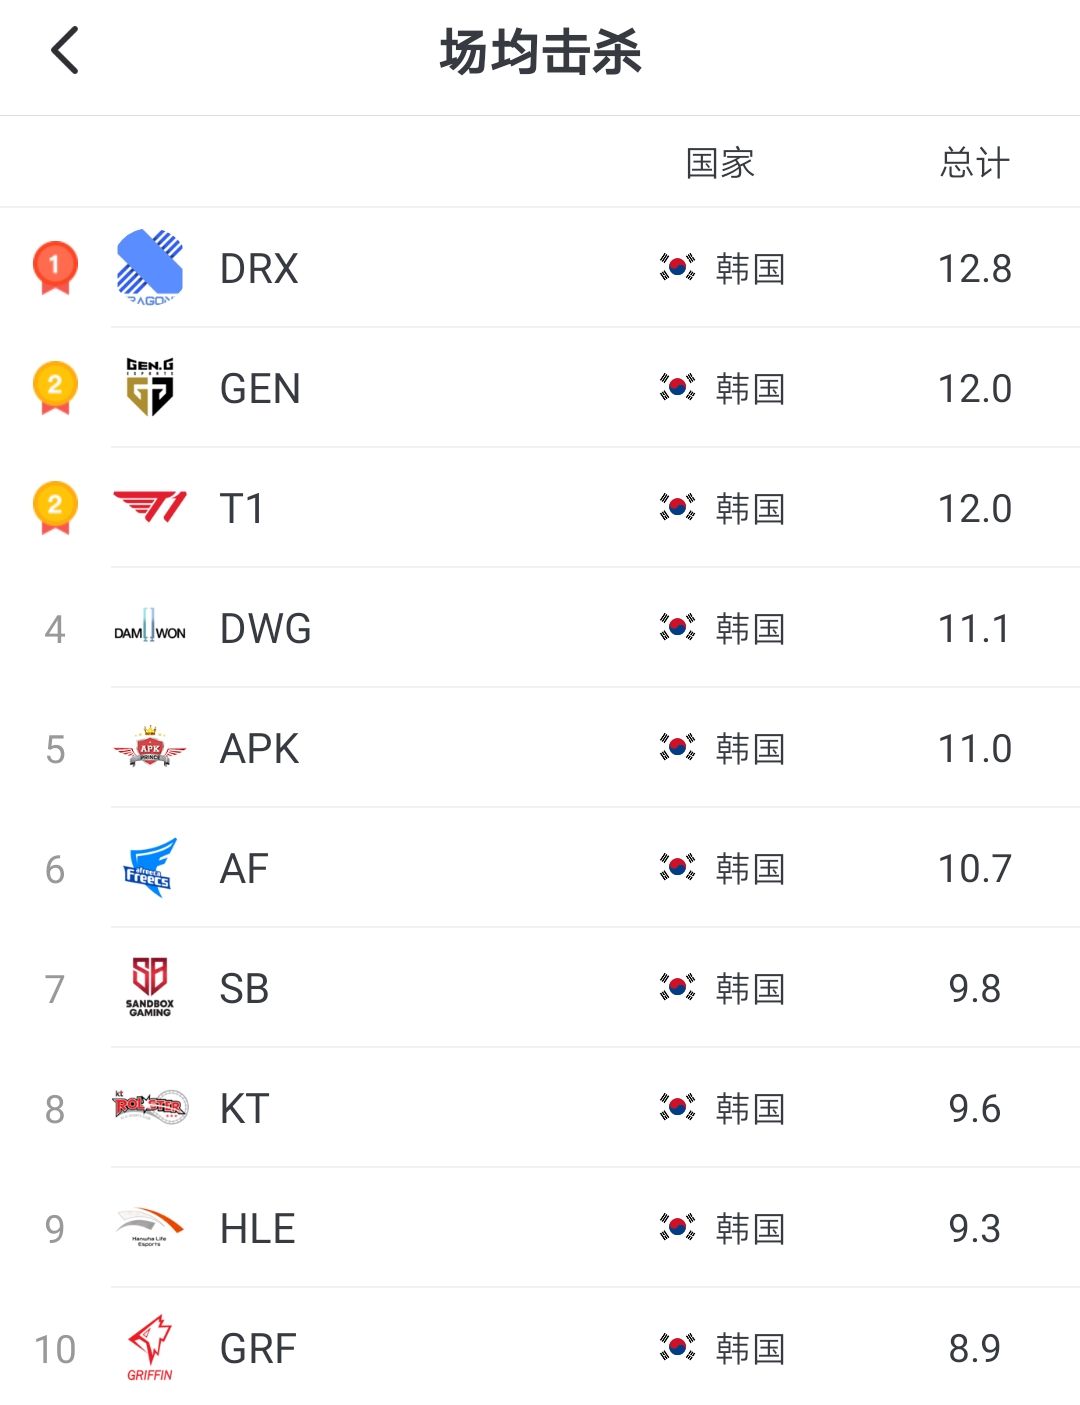Select the KT team name

(x=245, y=1109)
